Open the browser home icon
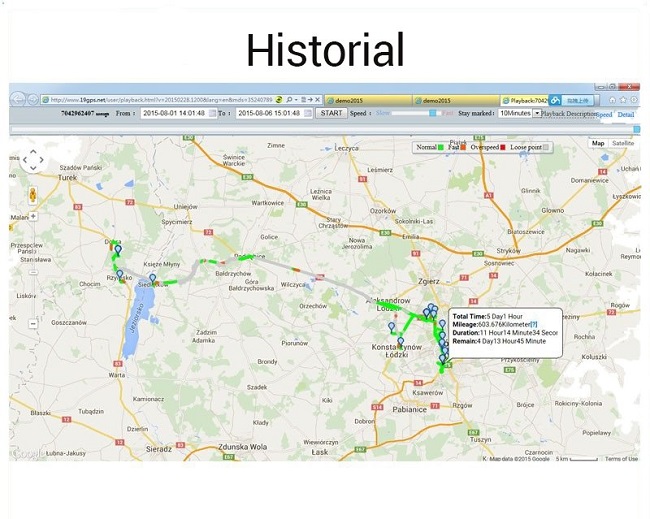Image resolution: width=650 pixels, height=519 pixels. [x=612, y=100]
